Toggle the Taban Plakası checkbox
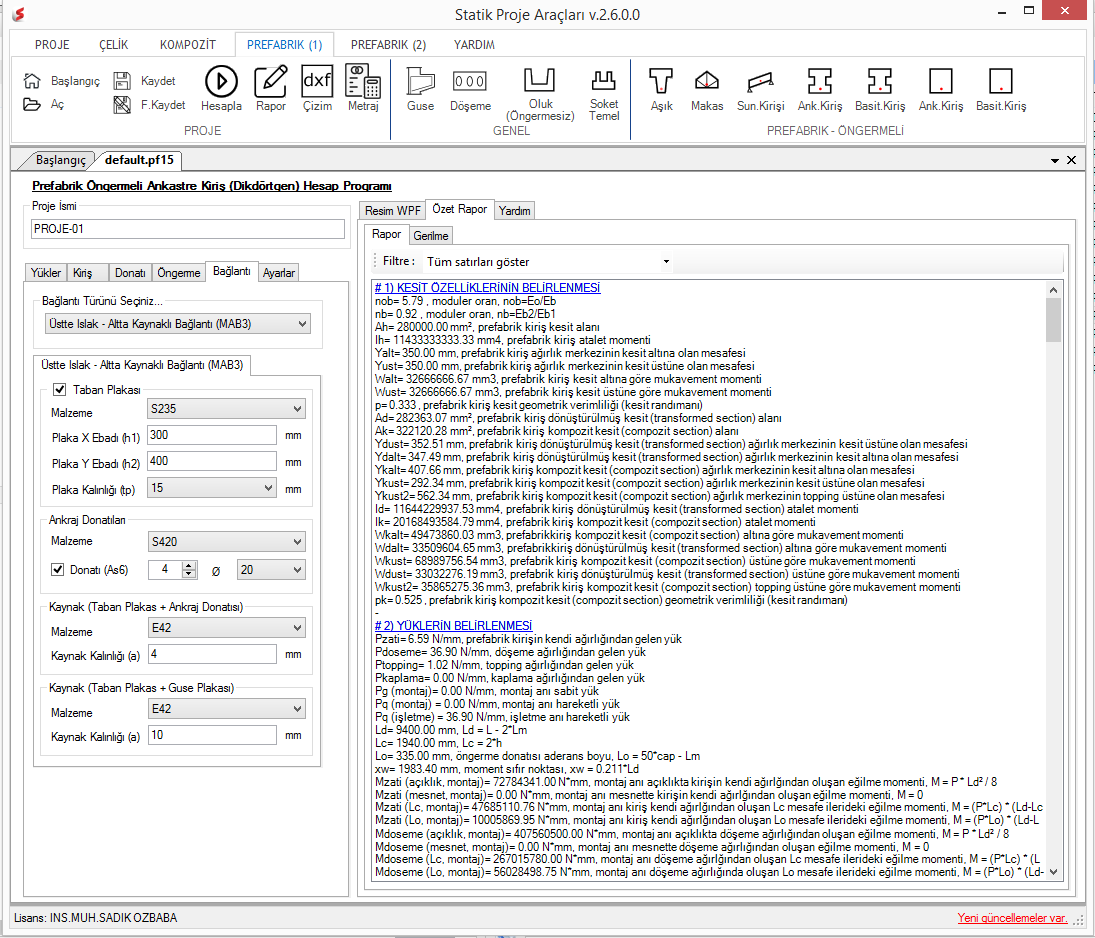This screenshot has height=938, width=1095. point(60,390)
